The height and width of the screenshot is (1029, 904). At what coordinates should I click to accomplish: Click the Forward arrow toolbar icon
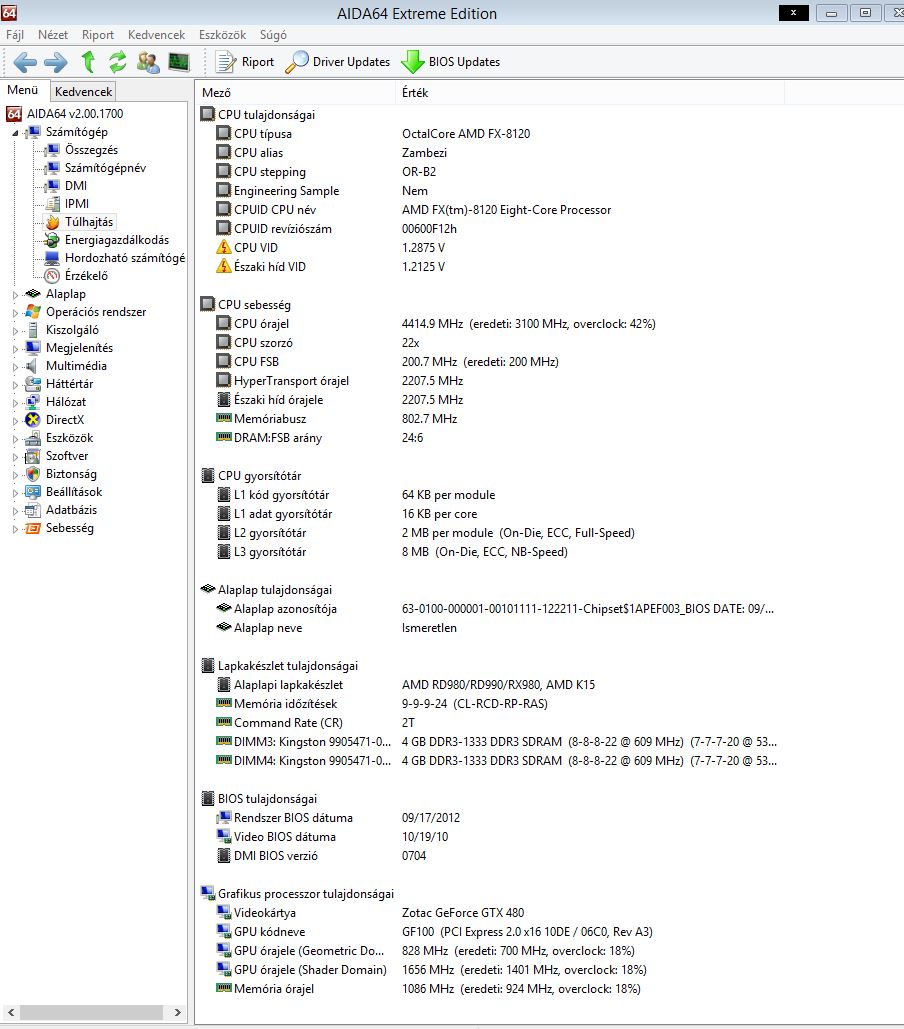coord(56,62)
